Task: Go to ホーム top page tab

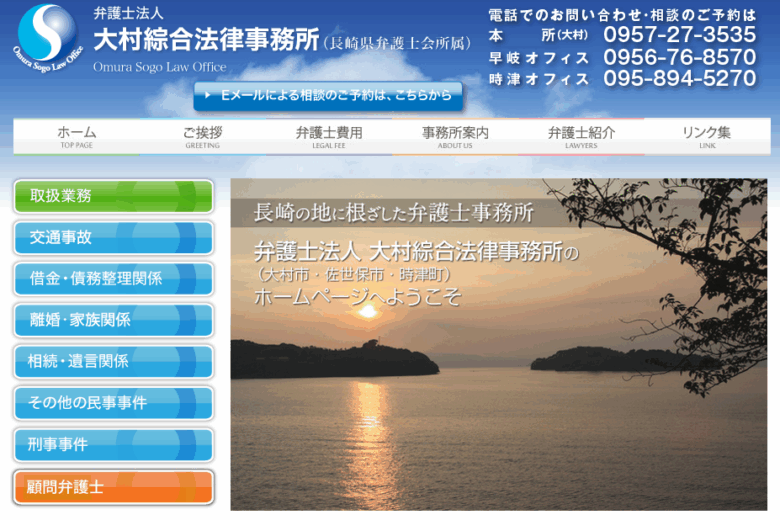Action: [77, 137]
